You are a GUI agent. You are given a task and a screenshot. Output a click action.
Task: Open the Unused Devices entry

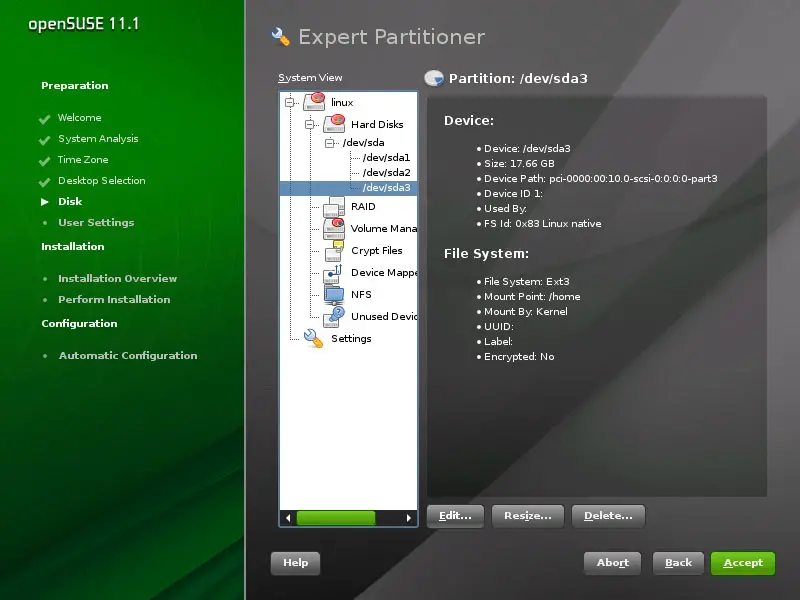pyautogui.click(x=384, y=316)
